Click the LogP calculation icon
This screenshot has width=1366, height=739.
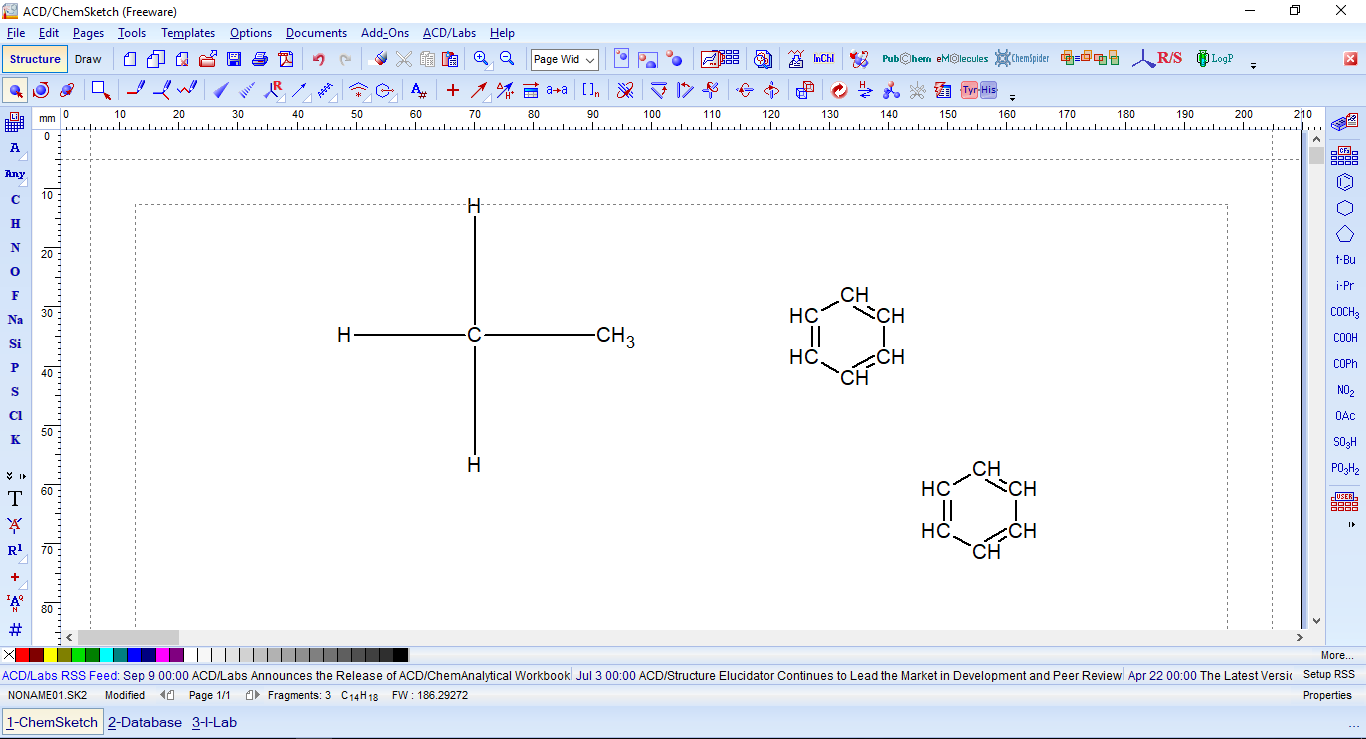(x=1214, y=59)
